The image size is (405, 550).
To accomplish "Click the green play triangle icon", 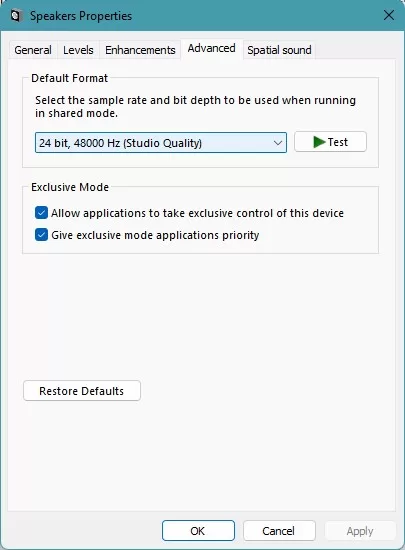I will click(x=319, y=142).
